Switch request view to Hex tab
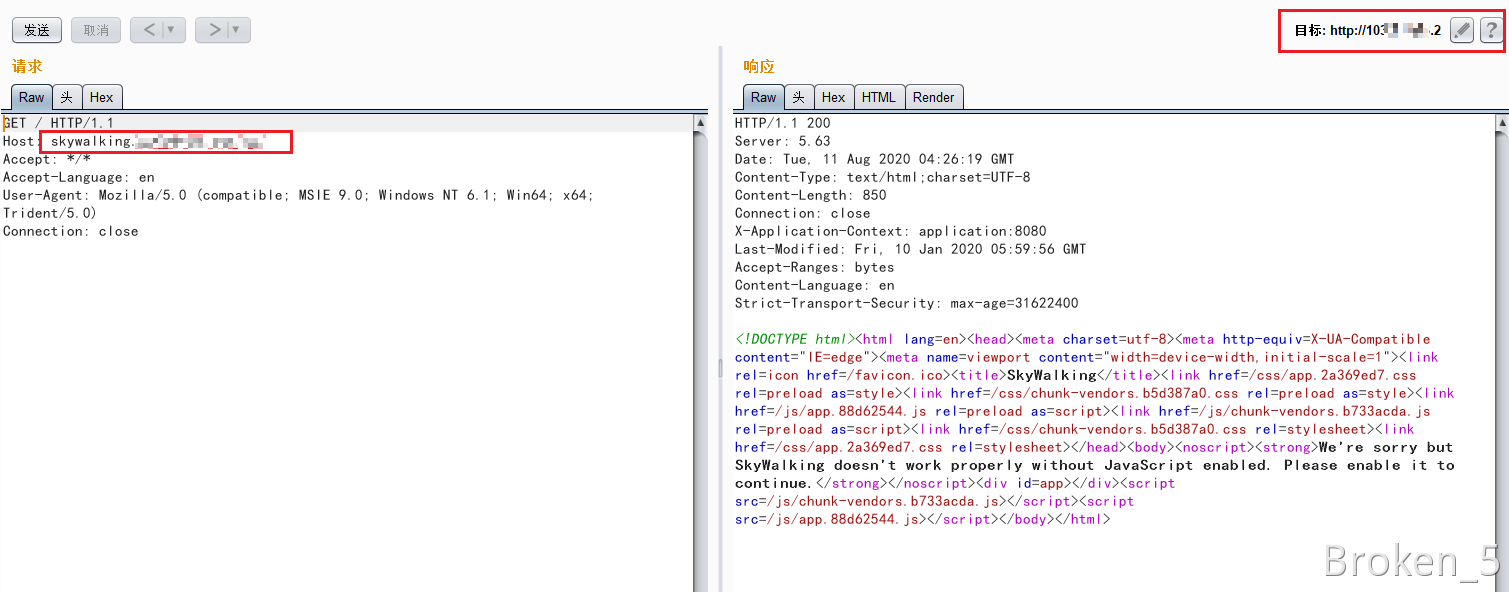The width and height of the screenshot is (1509, 592). [101, 97]
